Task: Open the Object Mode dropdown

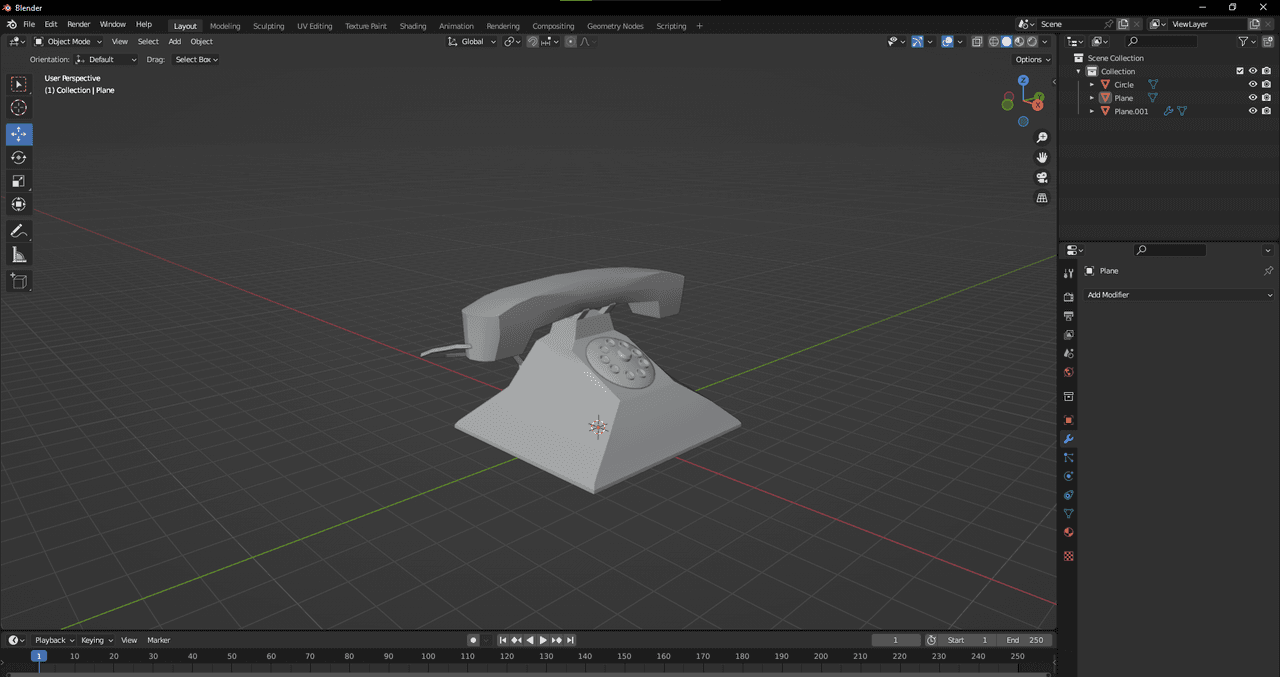Action: click(68, 42)
